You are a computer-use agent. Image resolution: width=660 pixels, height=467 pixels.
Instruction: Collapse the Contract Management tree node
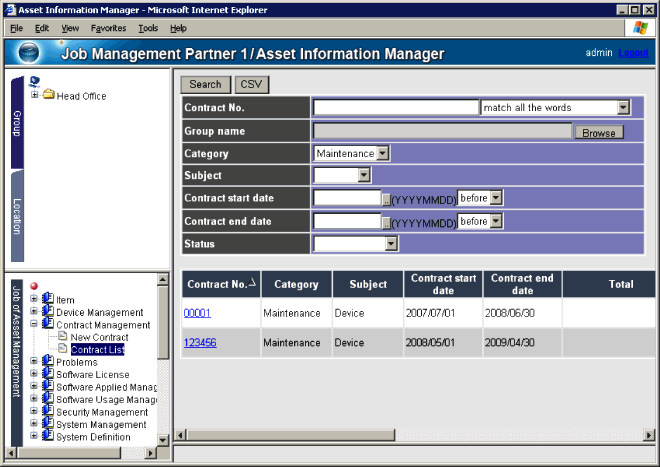pos(35,325)
